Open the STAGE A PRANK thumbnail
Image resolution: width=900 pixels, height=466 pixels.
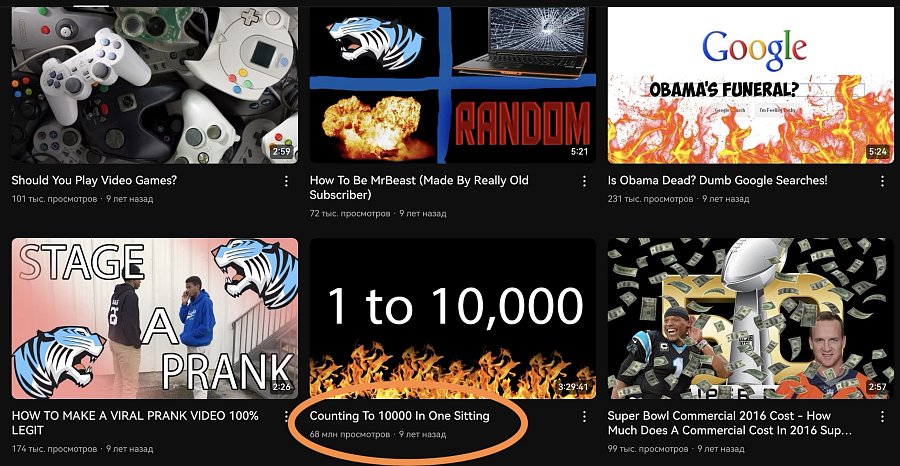pyautogui.click(x=155, y=319)
